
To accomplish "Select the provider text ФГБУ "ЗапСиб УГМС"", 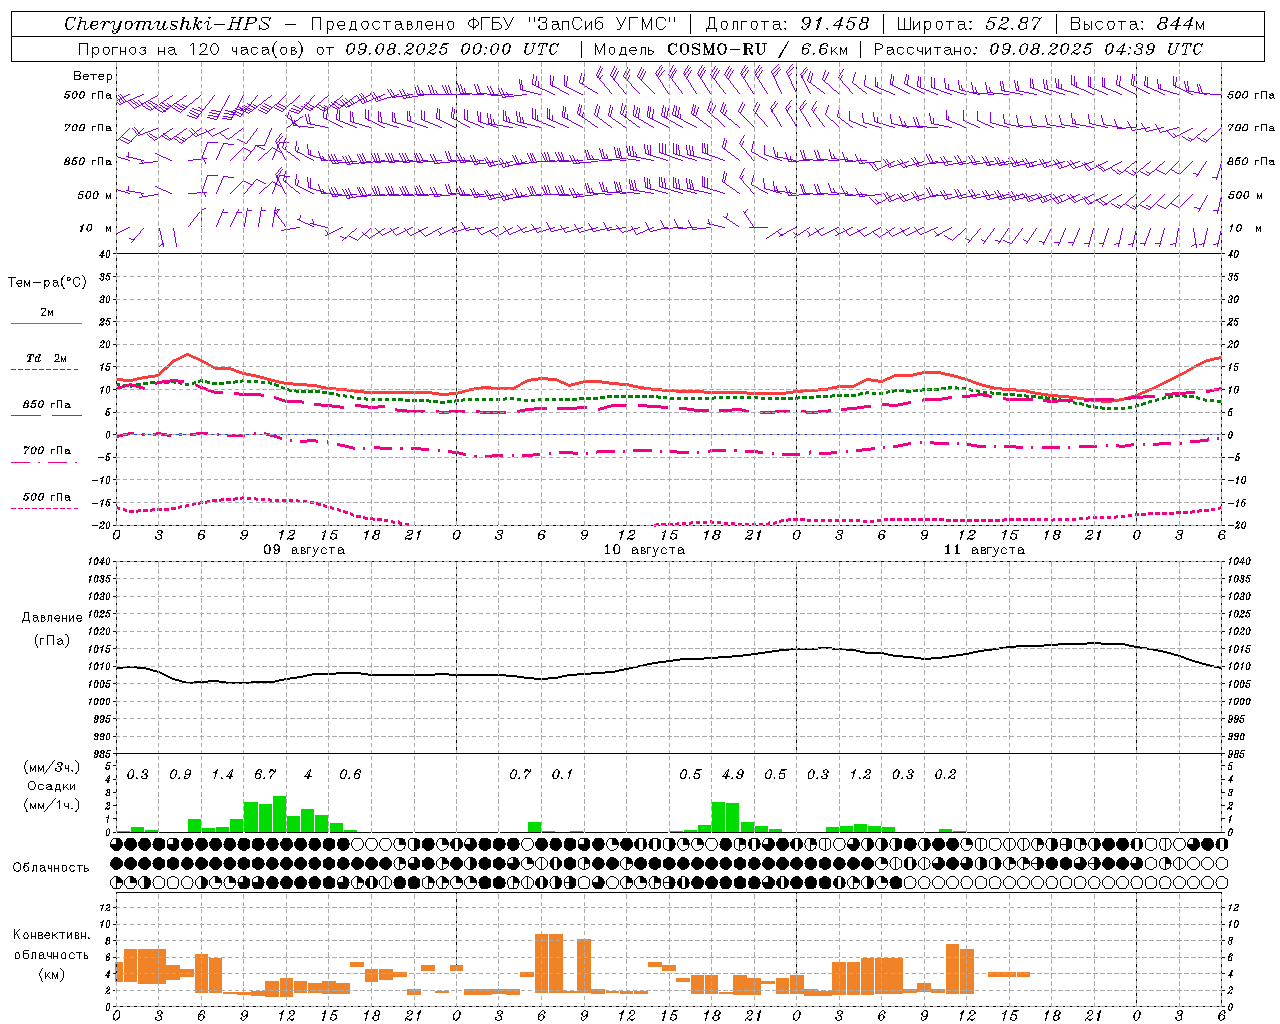I will tap(572, 24).
